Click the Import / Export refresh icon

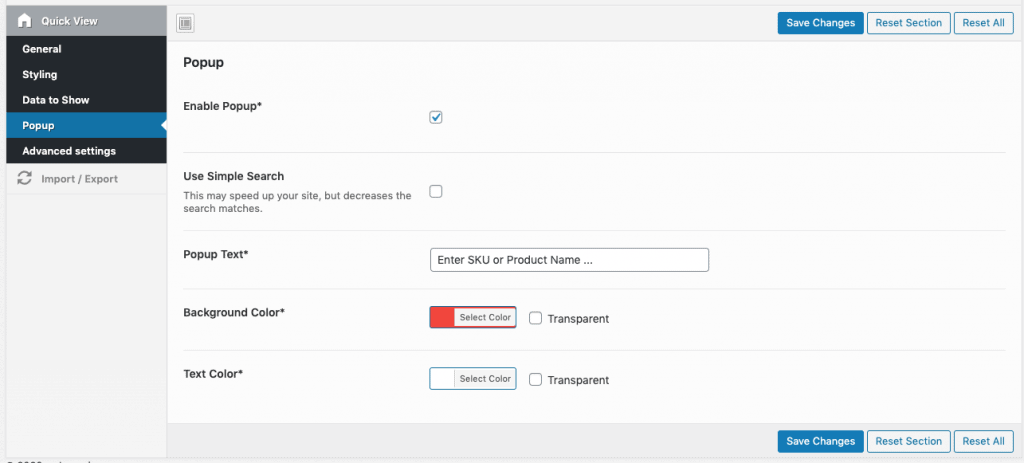tap(25, 179)
